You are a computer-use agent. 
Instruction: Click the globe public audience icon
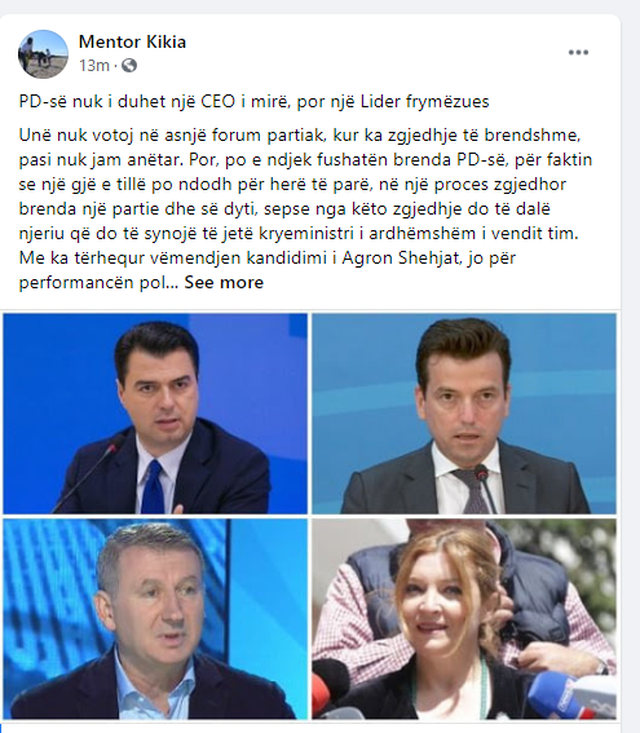129,65
